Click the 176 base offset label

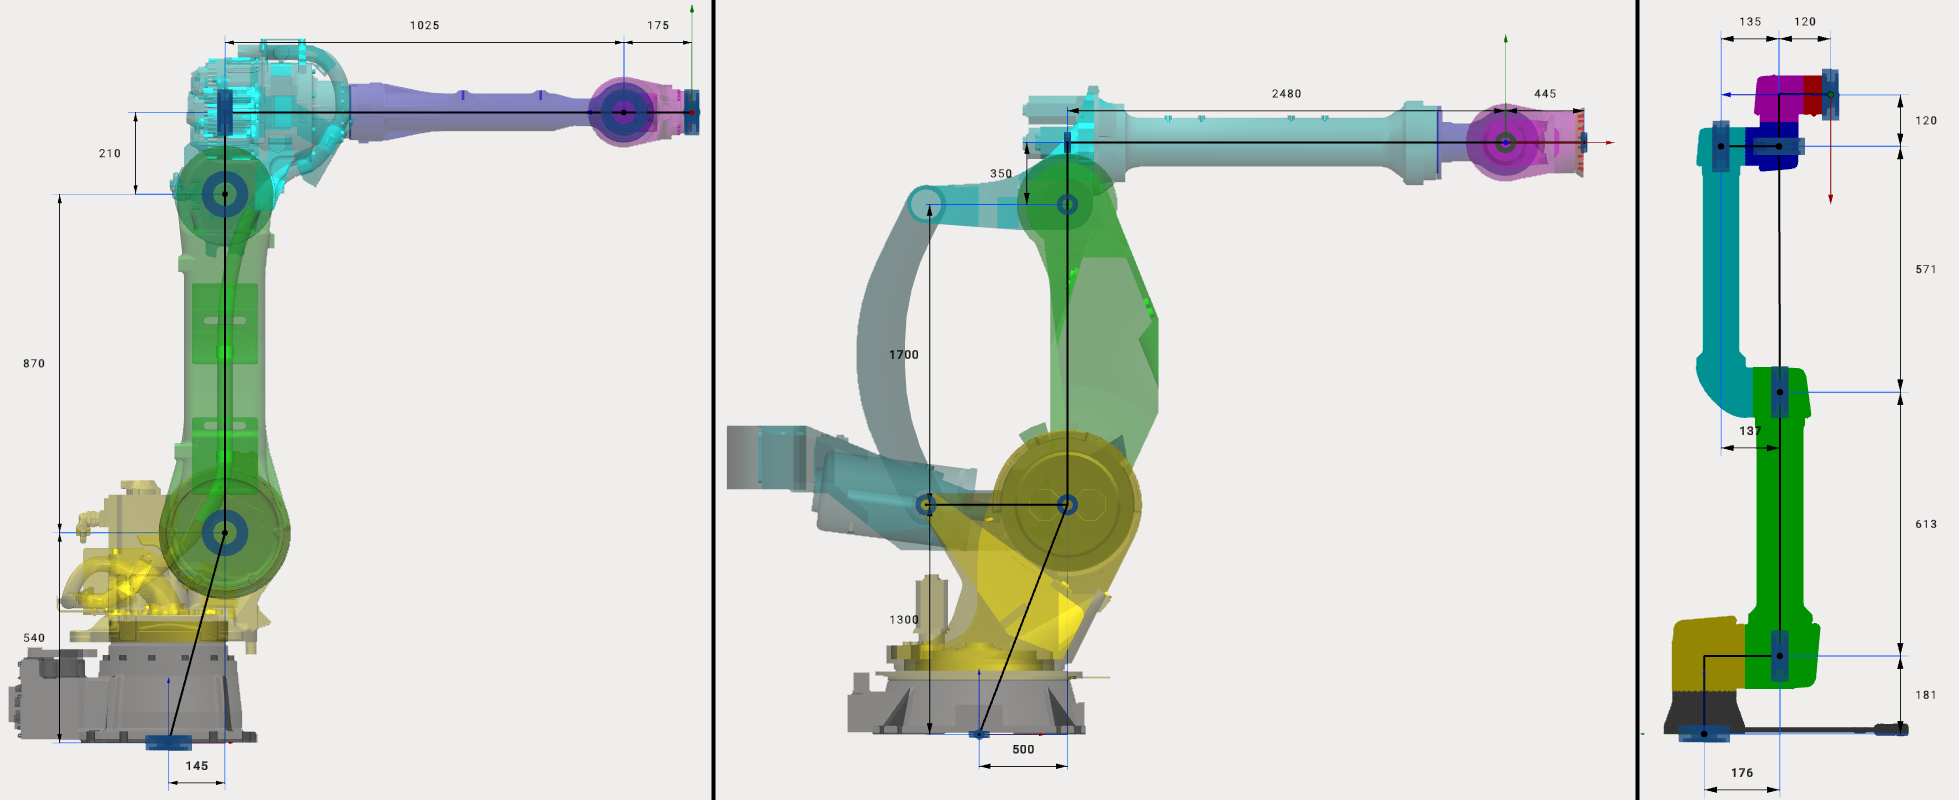click(1742, 772)
